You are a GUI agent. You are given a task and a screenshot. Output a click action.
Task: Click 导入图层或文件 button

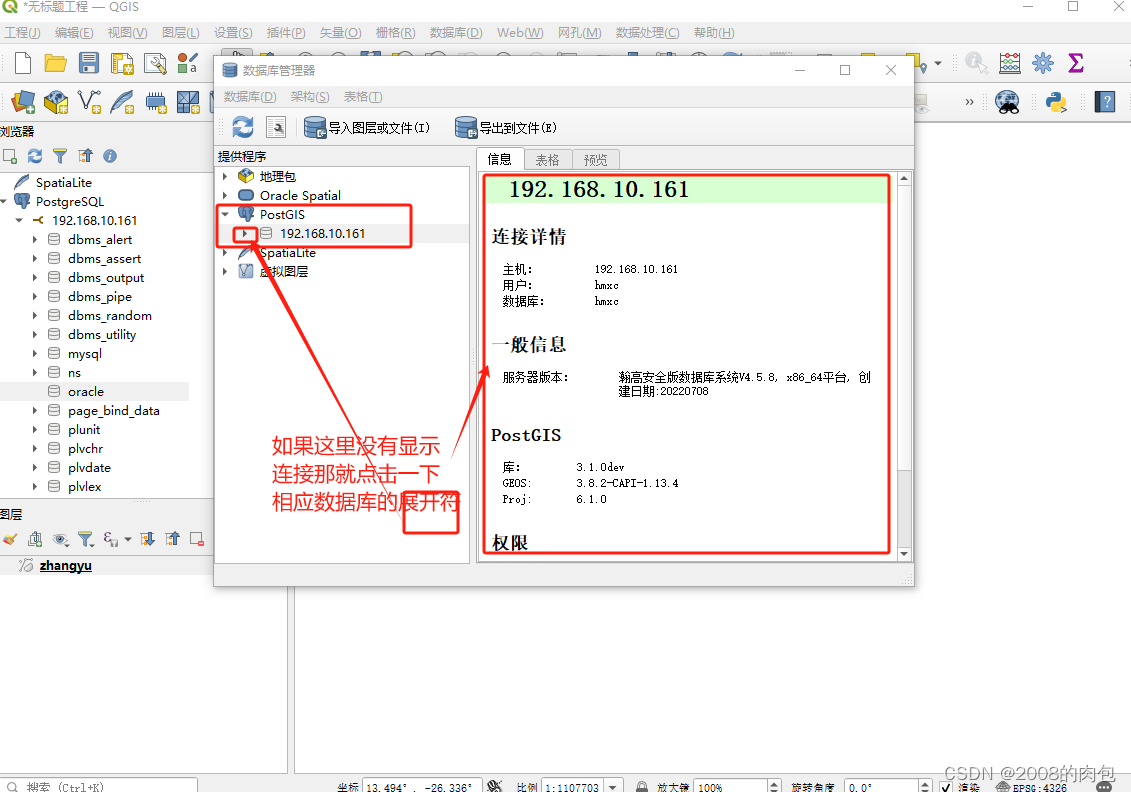(366, 128)
